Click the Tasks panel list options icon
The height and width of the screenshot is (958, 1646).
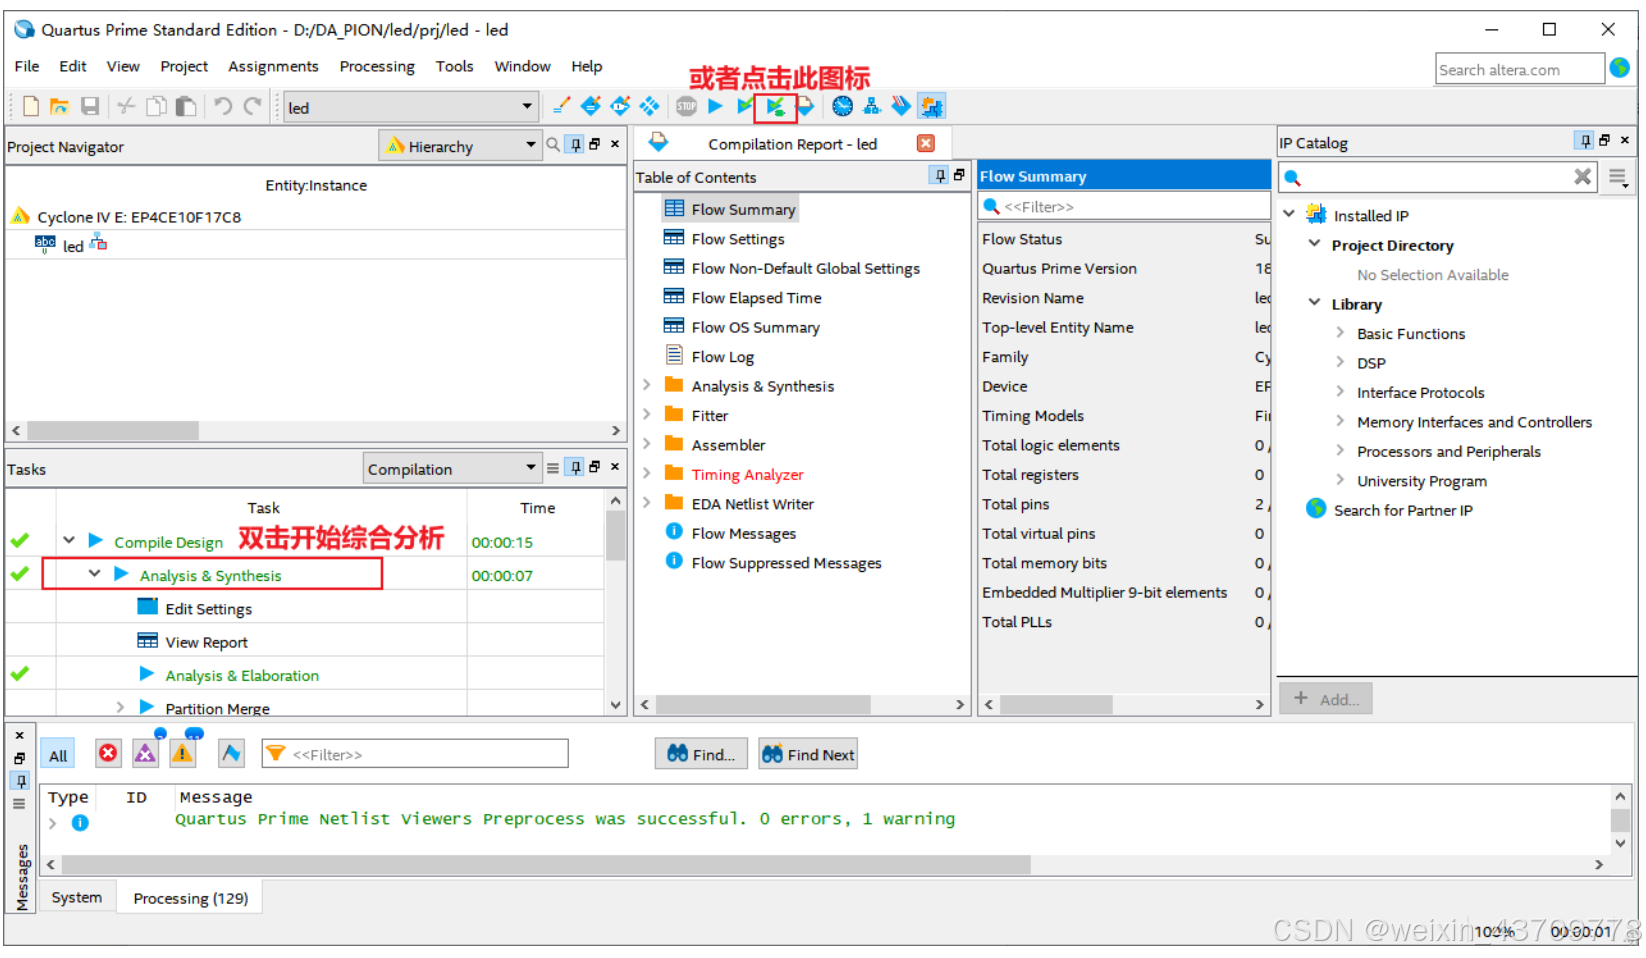(553, 468)
